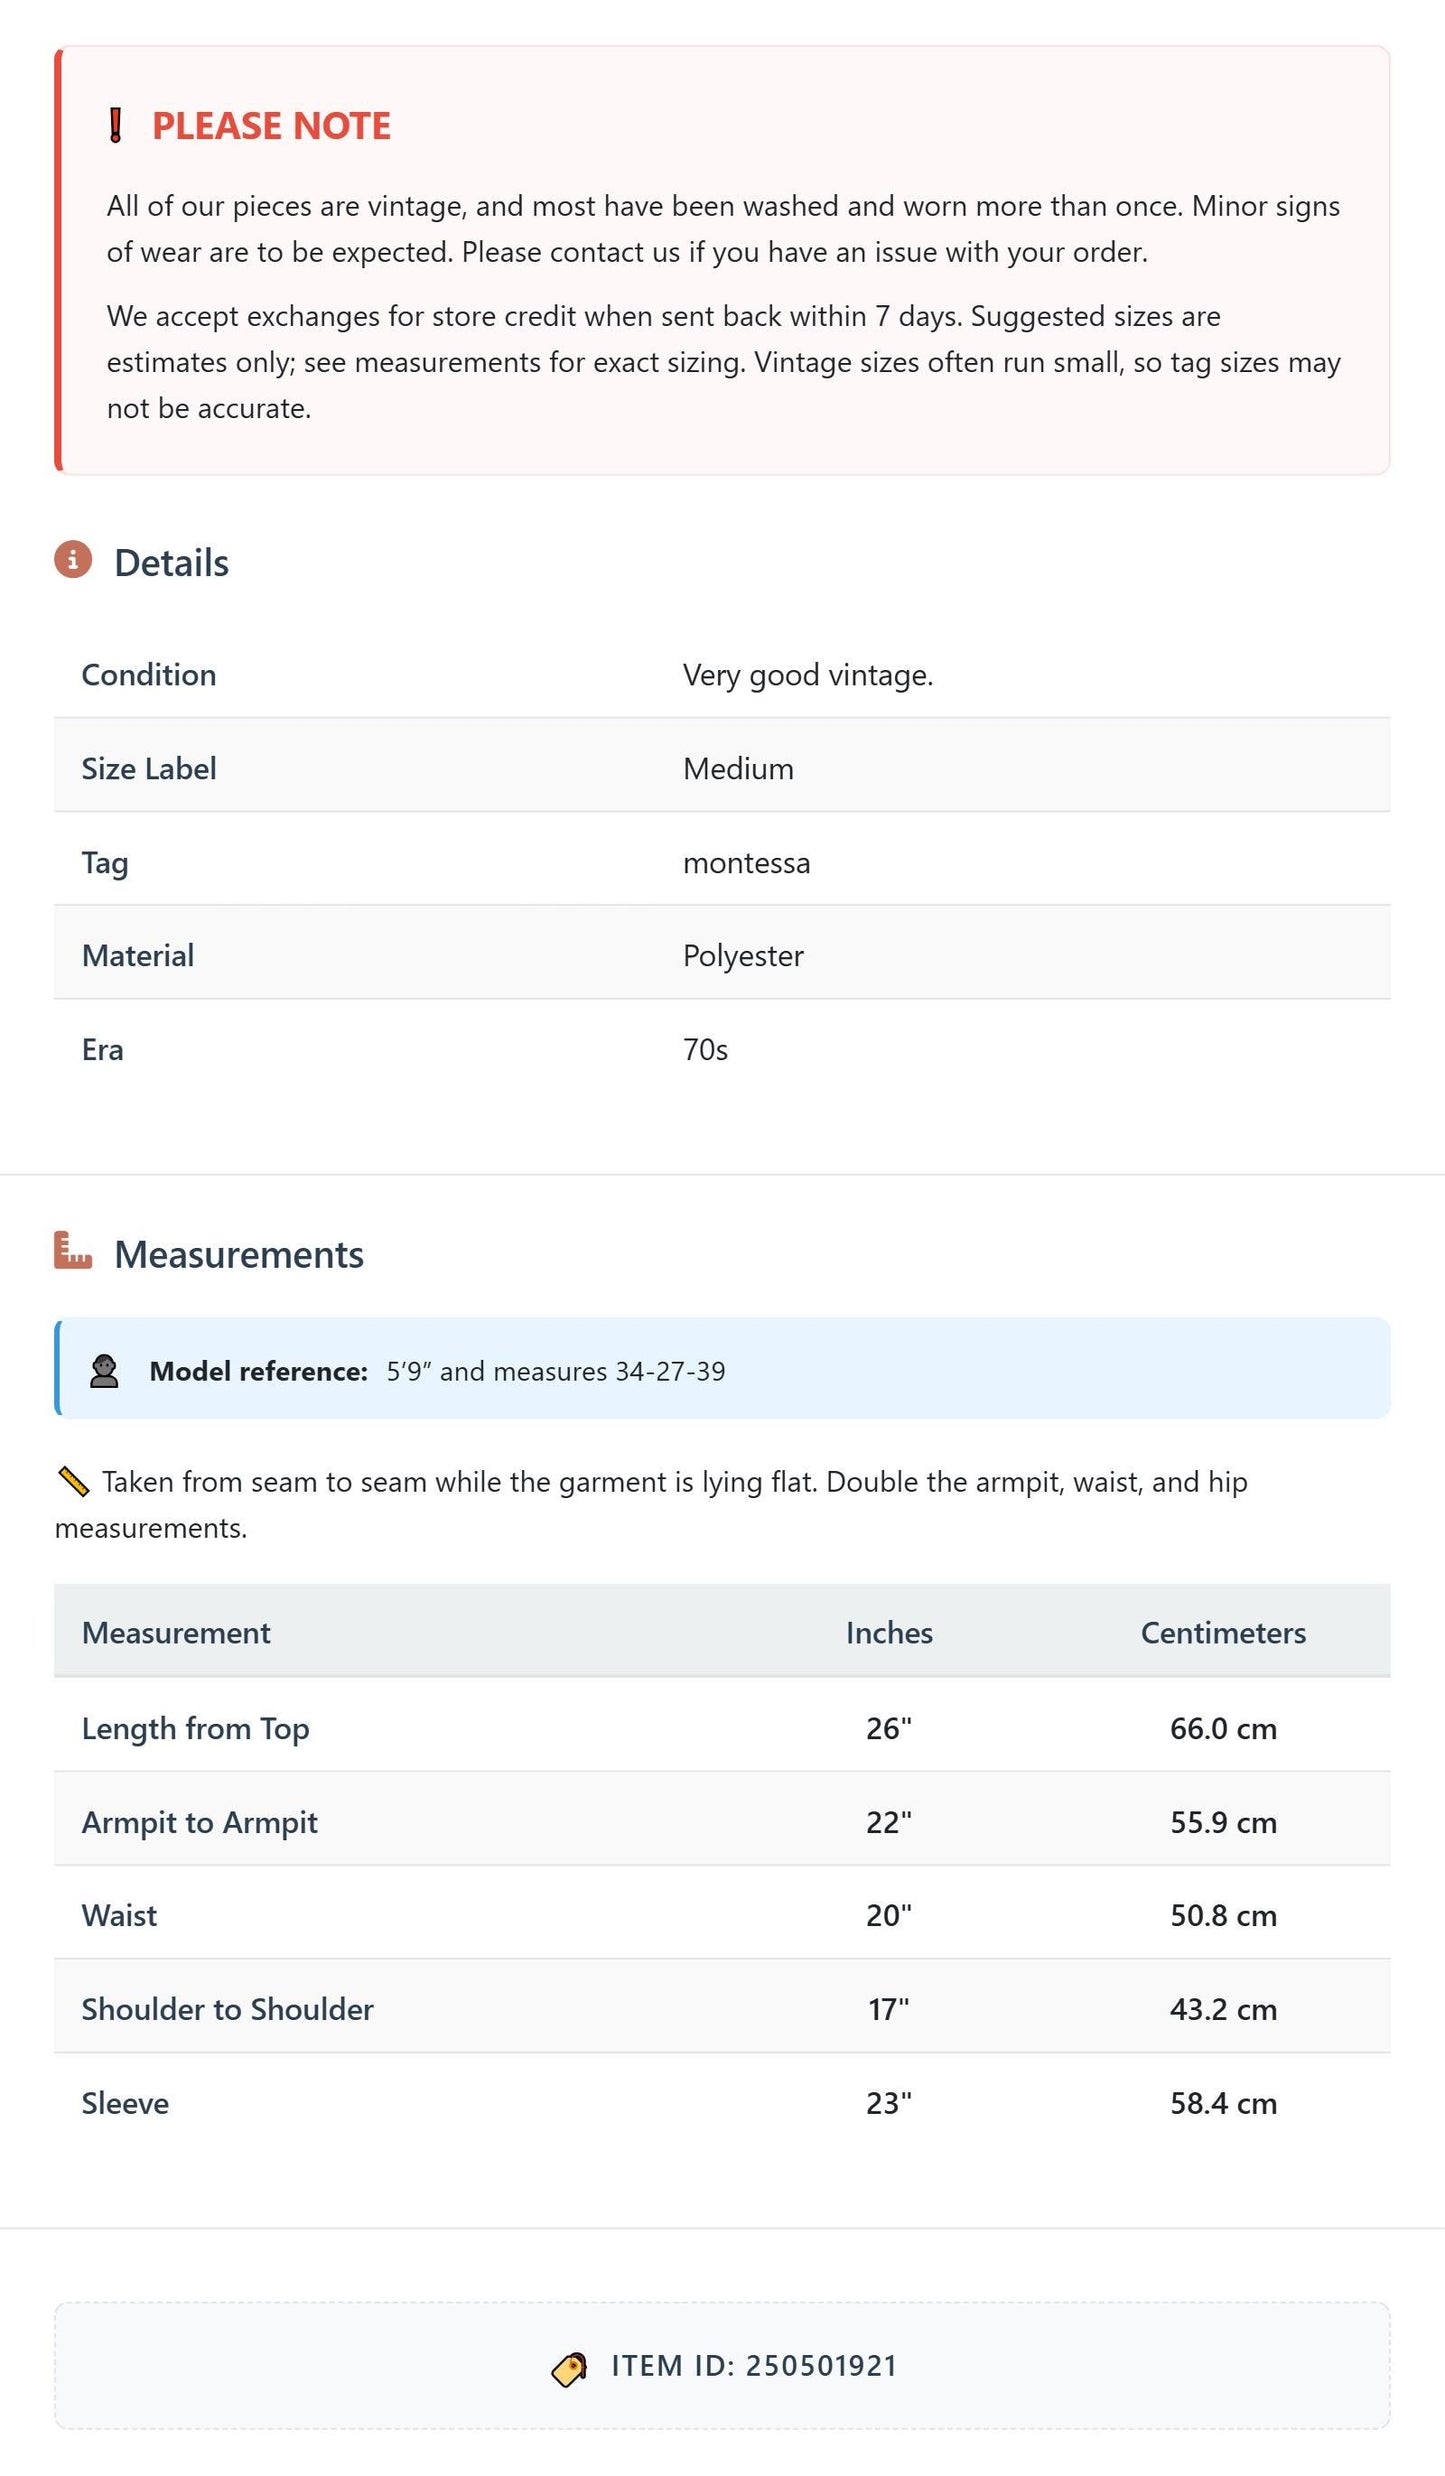Select the Armpit to Armpit row
Screen dimensions: 1445x2476
[722, 1821]
